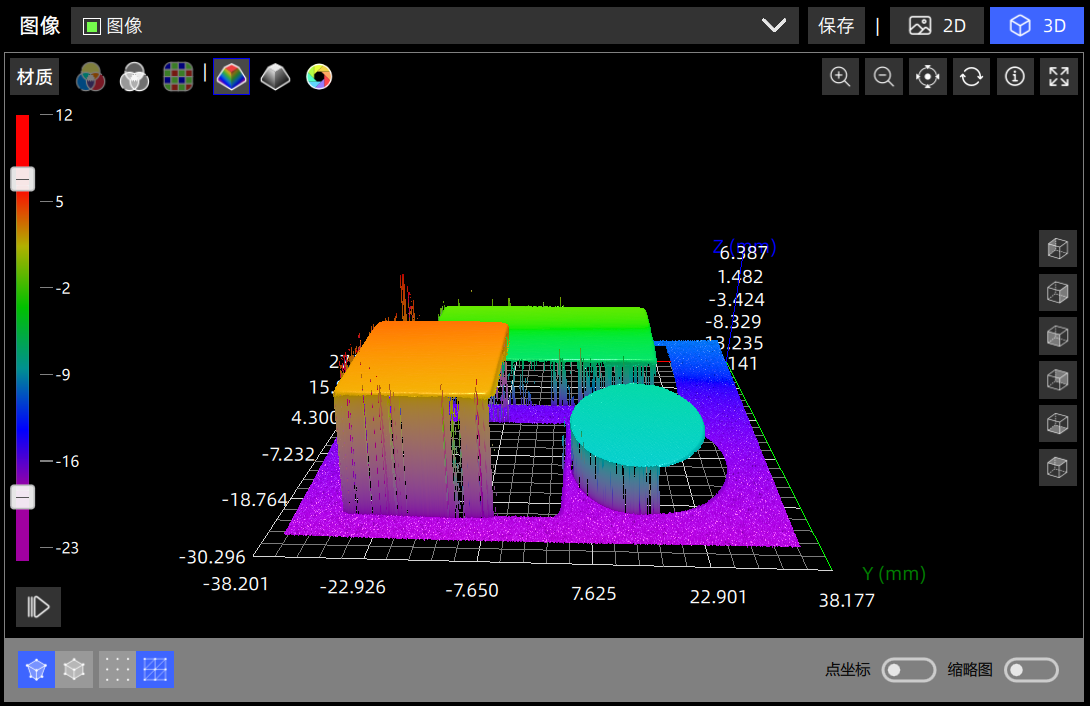Click the scale label -23
1090x706 pixels.
click(x=67, y=548)
